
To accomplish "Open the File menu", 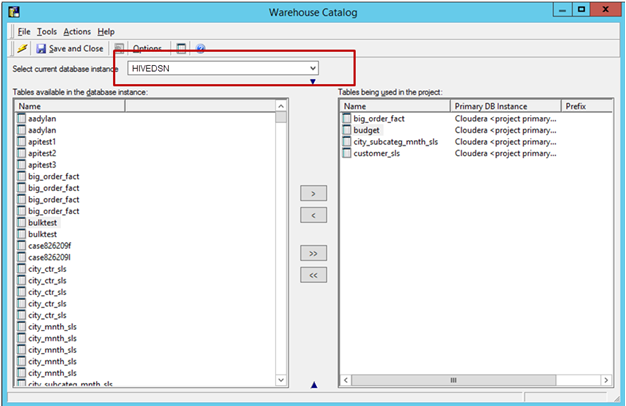I will coord(24,32).
